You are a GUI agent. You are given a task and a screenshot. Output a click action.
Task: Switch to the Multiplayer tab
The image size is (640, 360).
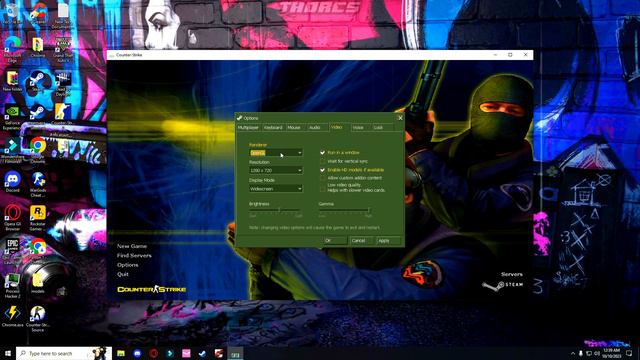[249, 128]
